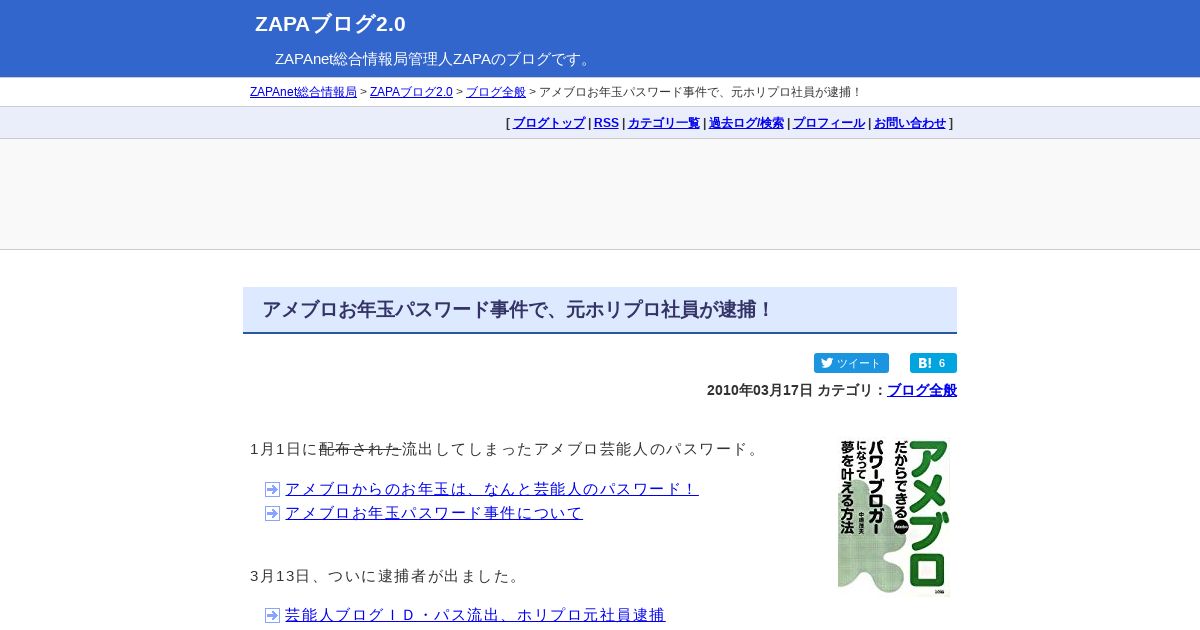Open the ZAPAnet総合情報局 breadcrumb link
The image size is (1200, 630).
(303, 92)
